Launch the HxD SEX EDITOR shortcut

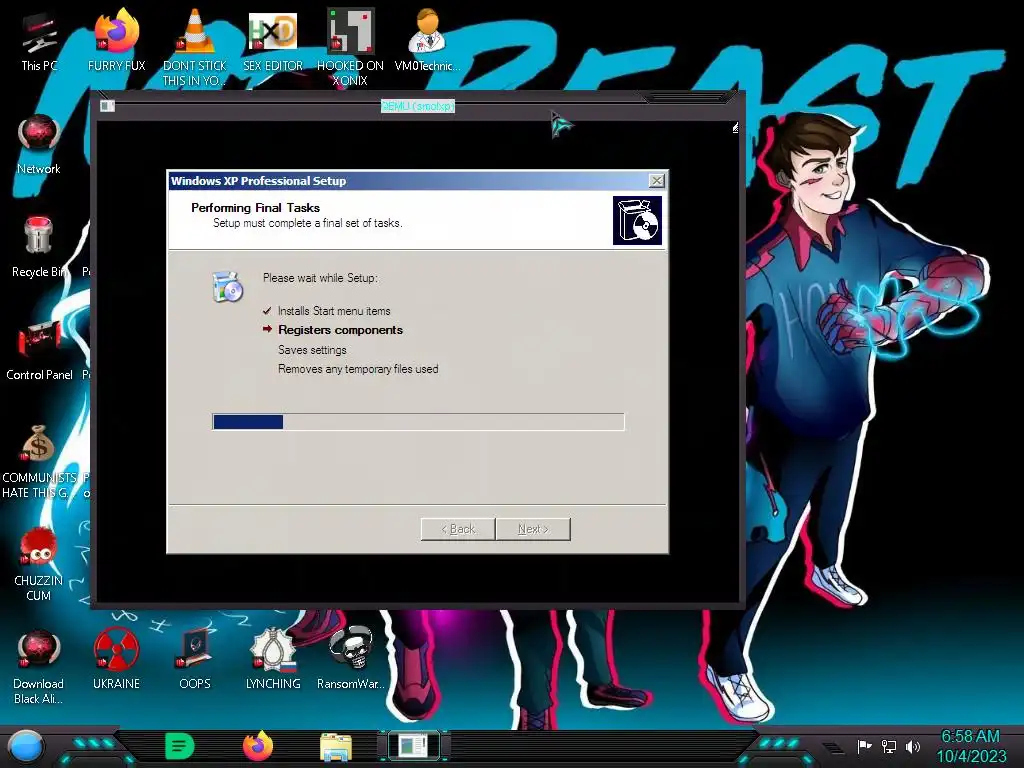tap(273, 42)
